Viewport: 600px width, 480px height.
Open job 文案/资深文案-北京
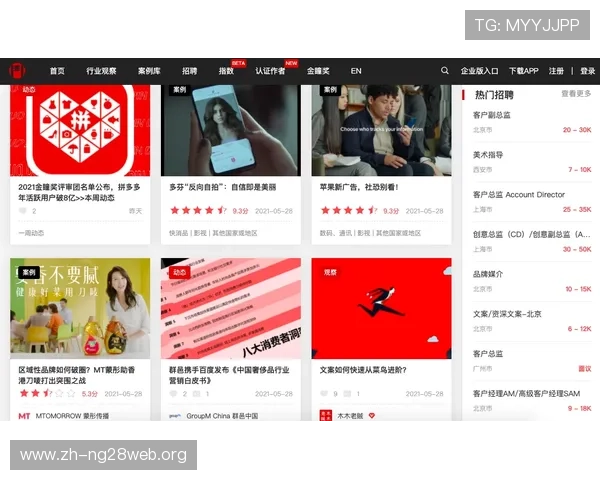point(532,321)
